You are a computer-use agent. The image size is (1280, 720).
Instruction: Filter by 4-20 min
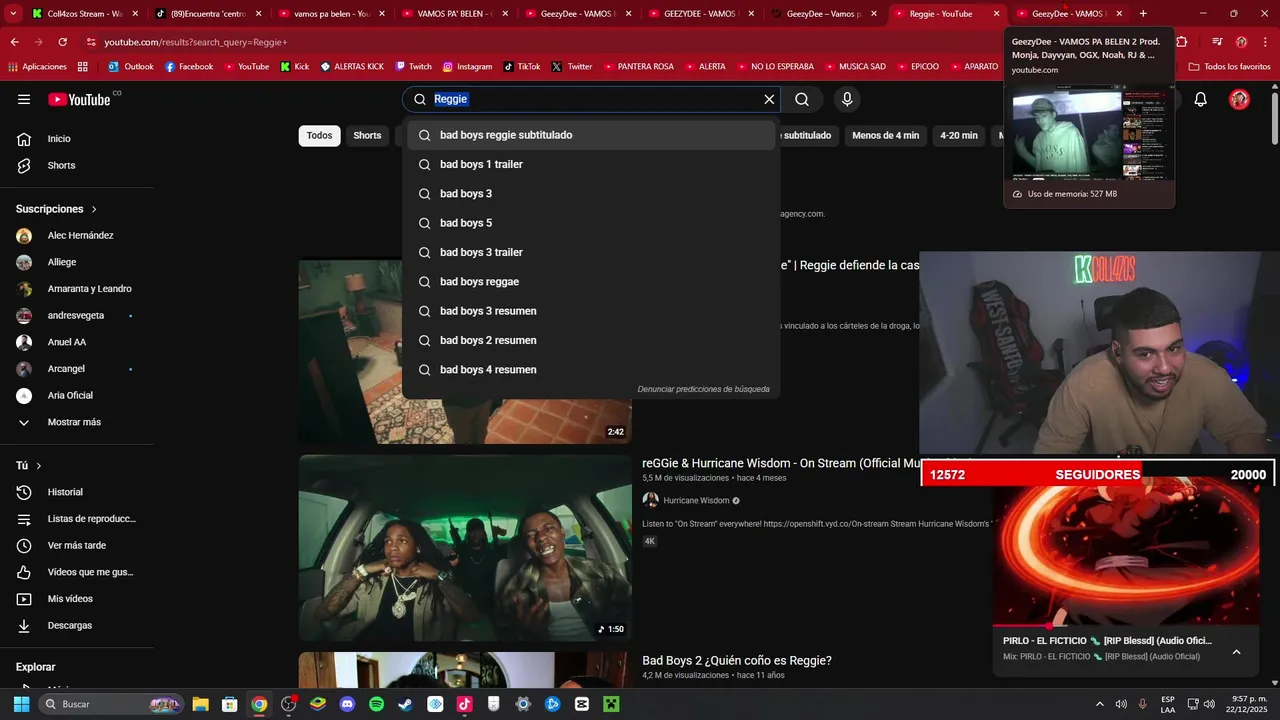[958, 136]
